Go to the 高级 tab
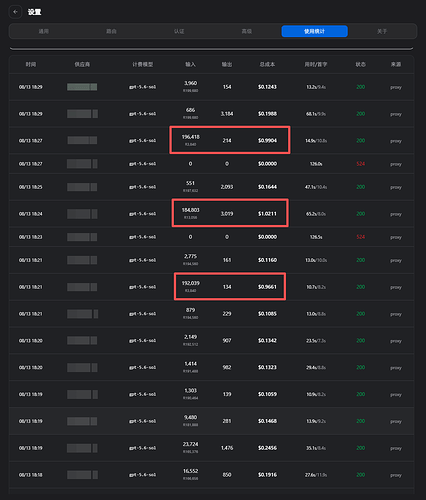Screen dimensions: 426x500 [x=247, y=31]
